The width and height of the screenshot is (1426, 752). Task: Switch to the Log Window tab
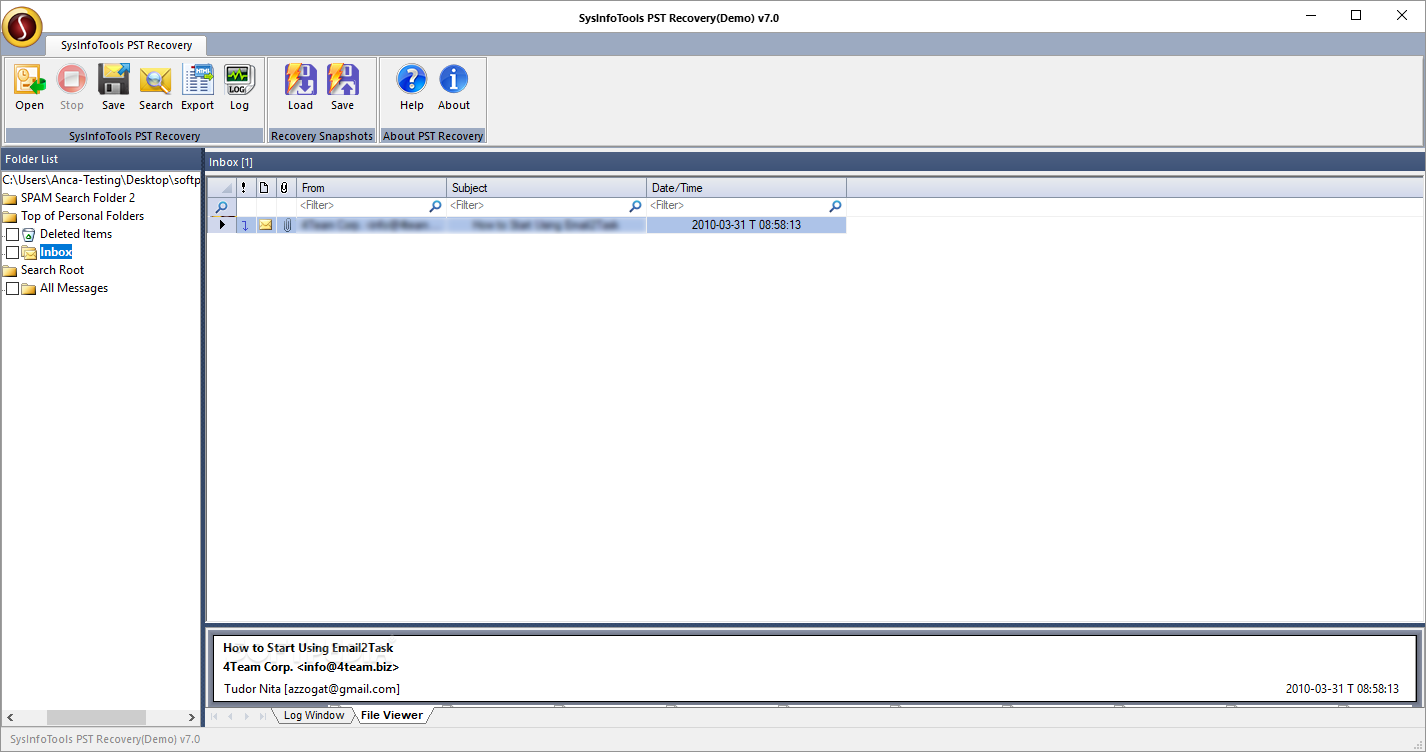[313, 715]
